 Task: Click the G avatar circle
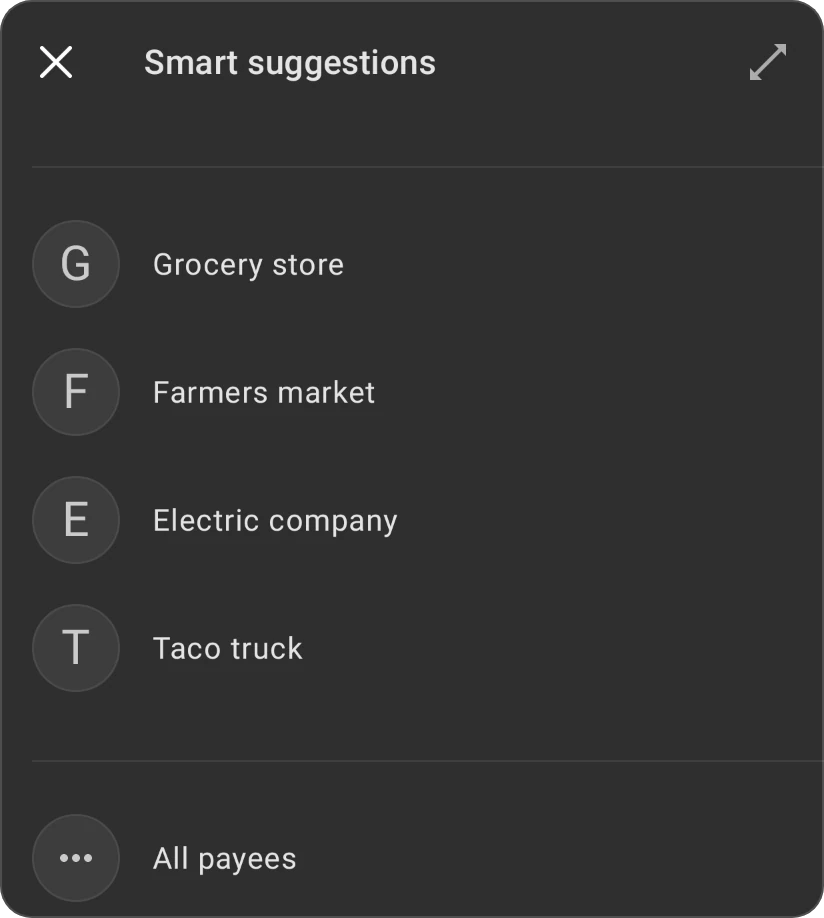(76, 264)
